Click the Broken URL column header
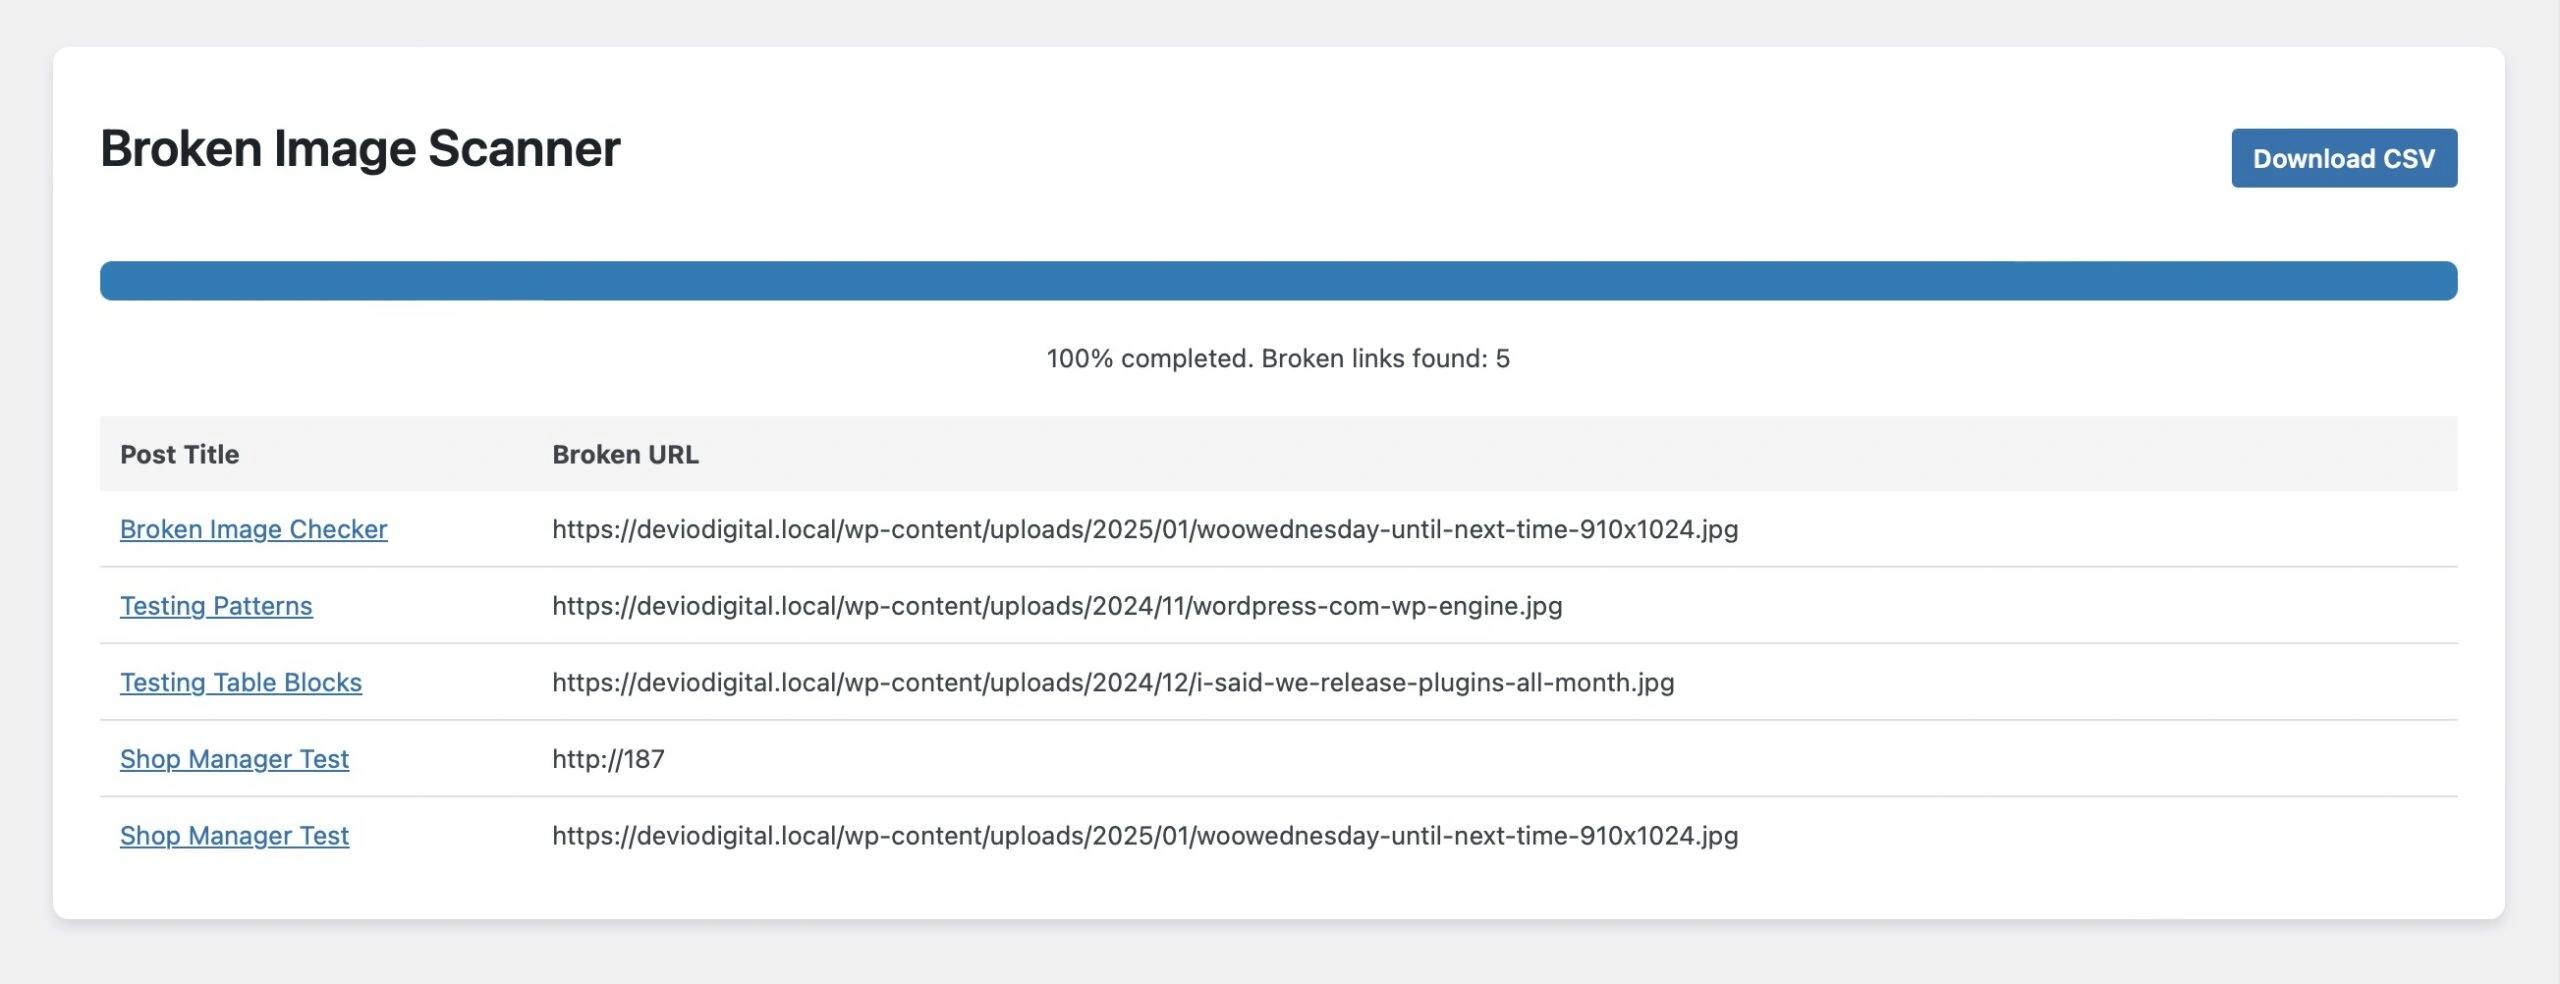 [625, 454]
